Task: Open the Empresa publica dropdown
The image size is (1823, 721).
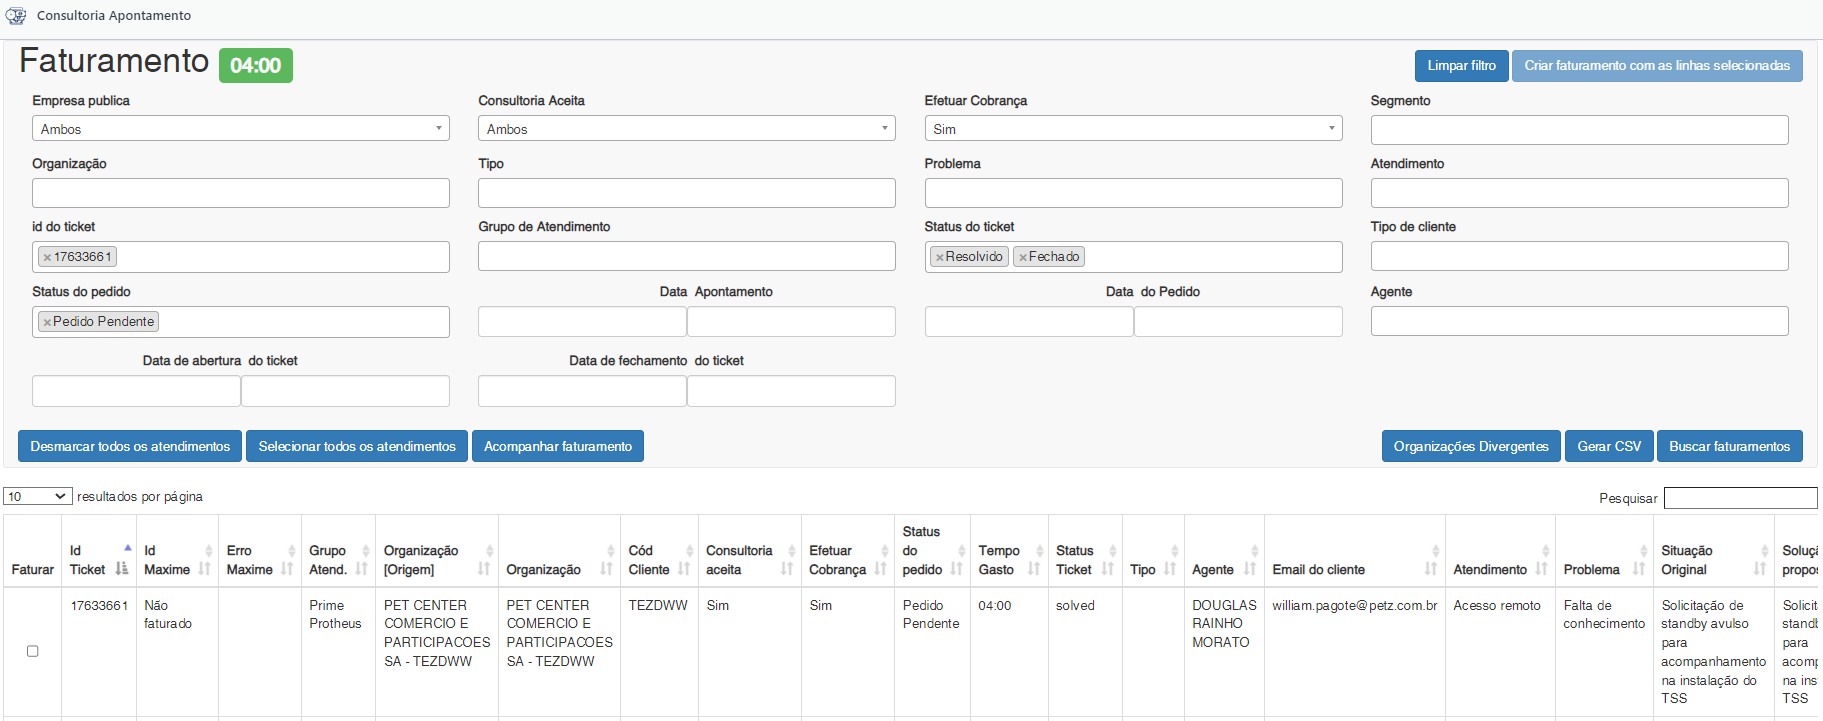Action: click(x=240, y=129)
